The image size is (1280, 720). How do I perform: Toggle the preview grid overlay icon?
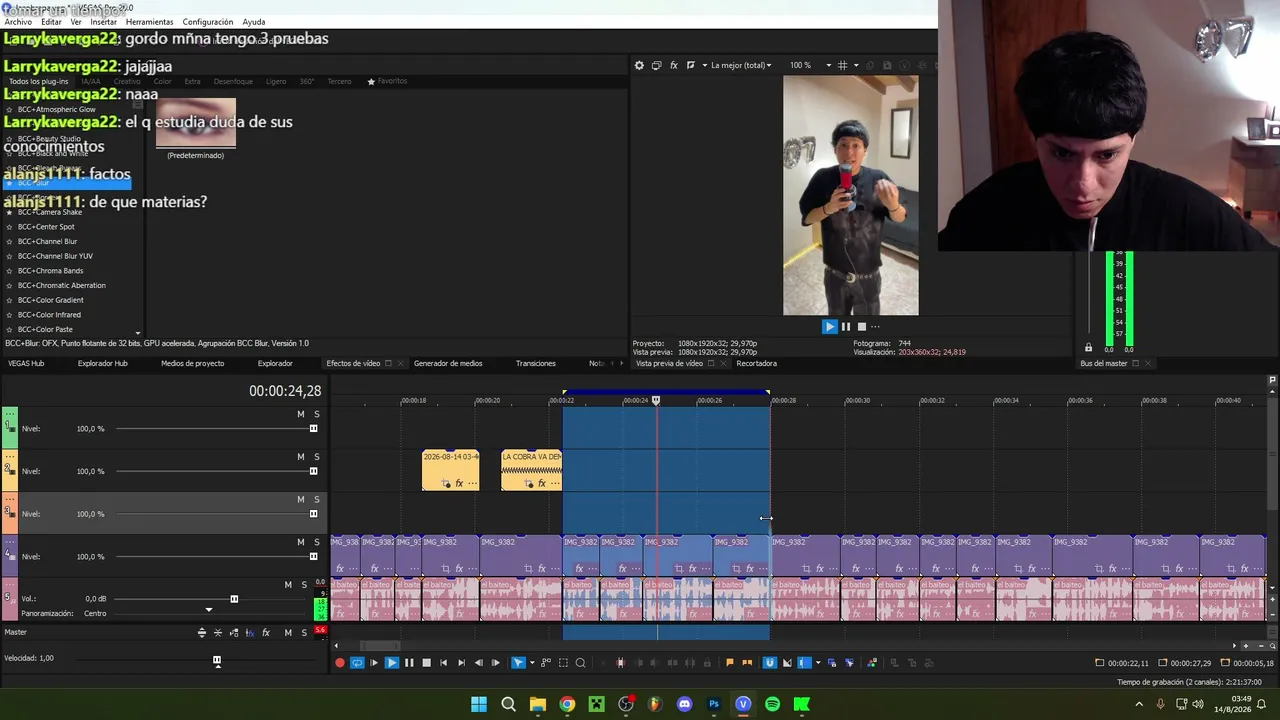click(x=842, y=65)
